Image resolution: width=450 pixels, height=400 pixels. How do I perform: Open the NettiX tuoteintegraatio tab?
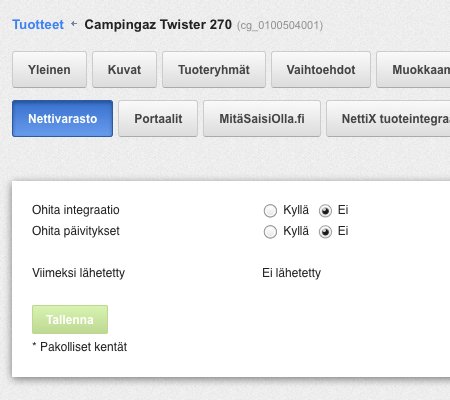(x=388, y=119)
